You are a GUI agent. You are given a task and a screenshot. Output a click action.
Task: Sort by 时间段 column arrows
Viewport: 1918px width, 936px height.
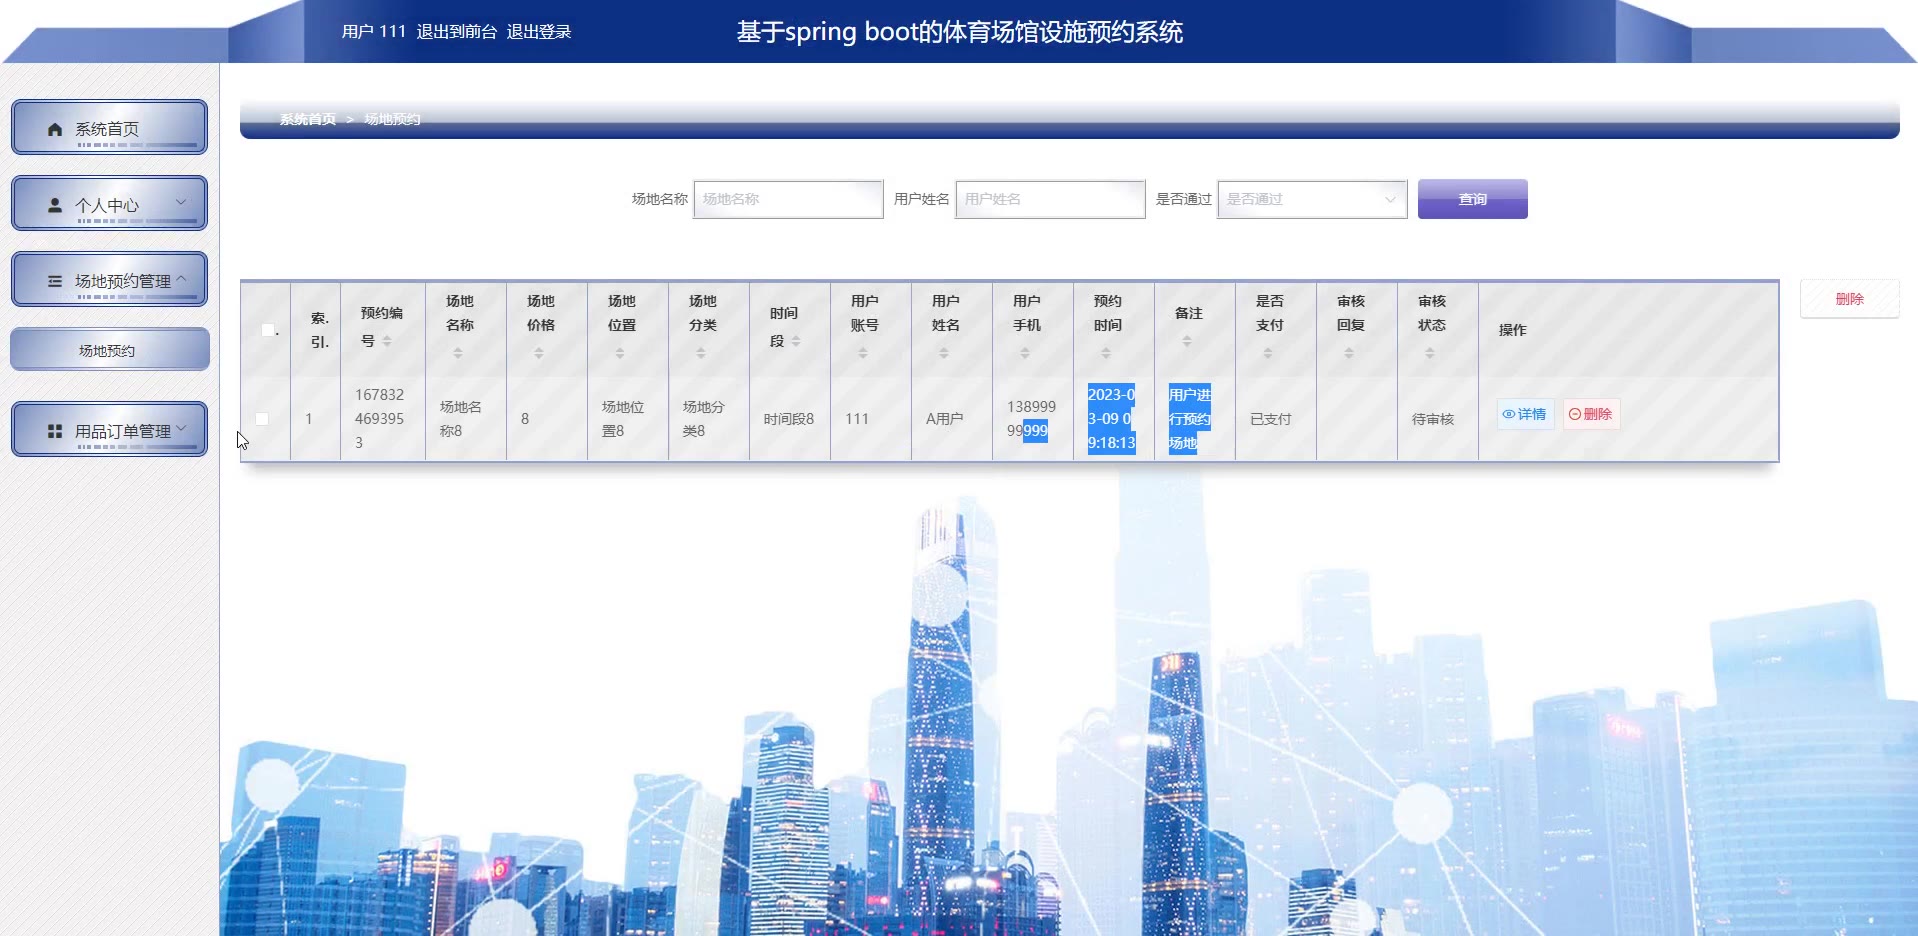click(x=796, y=341)
